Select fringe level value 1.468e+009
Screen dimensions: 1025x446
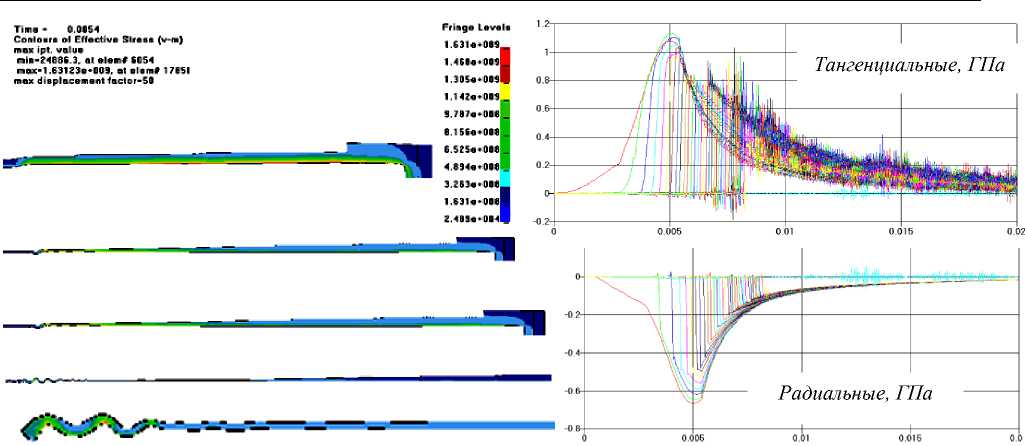pyautogui.click(x=472, y=62)
